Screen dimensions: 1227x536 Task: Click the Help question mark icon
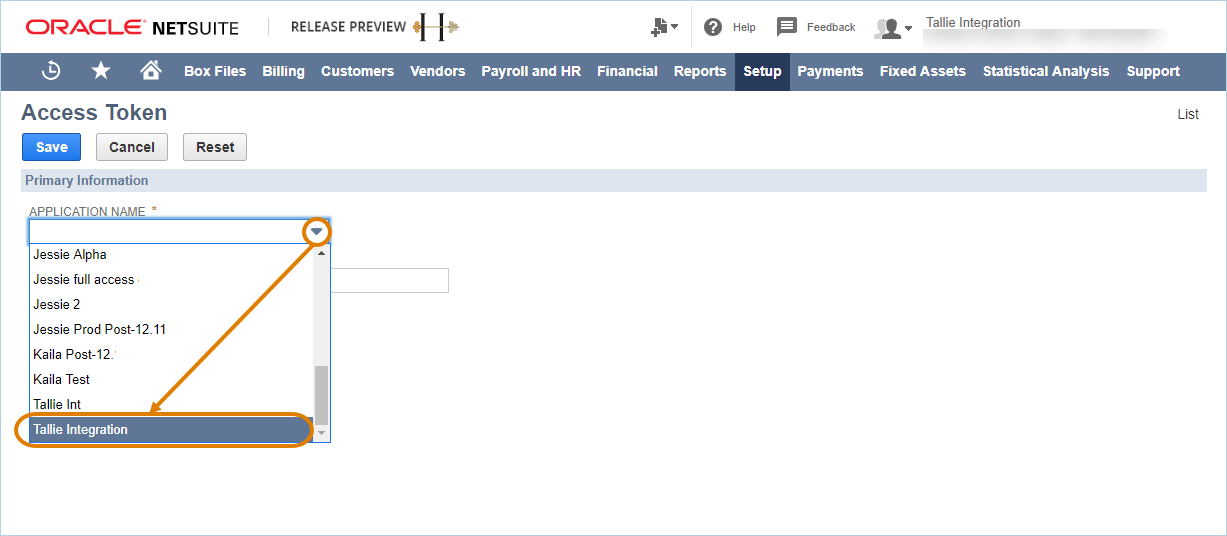[x=713, y=27]
